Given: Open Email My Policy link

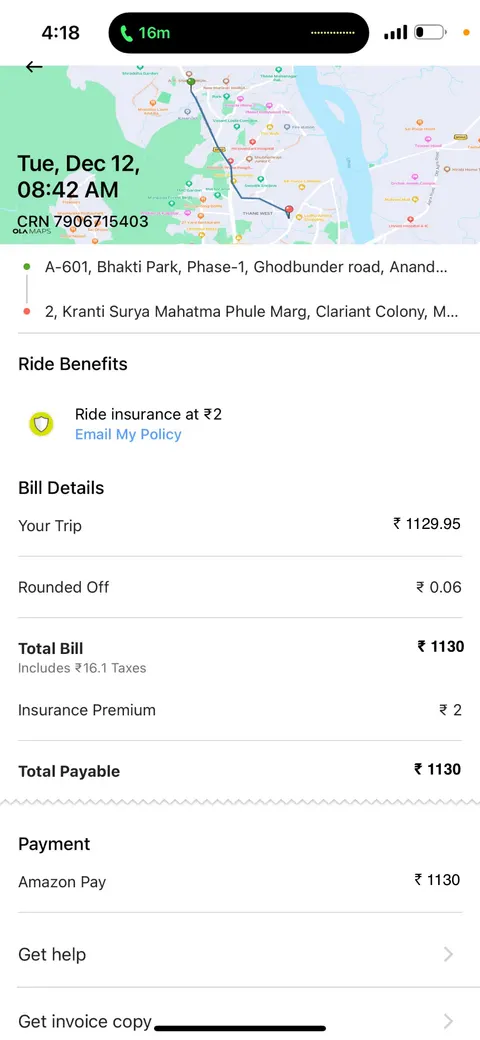Looking at the screenshot, I should [128, 434].
